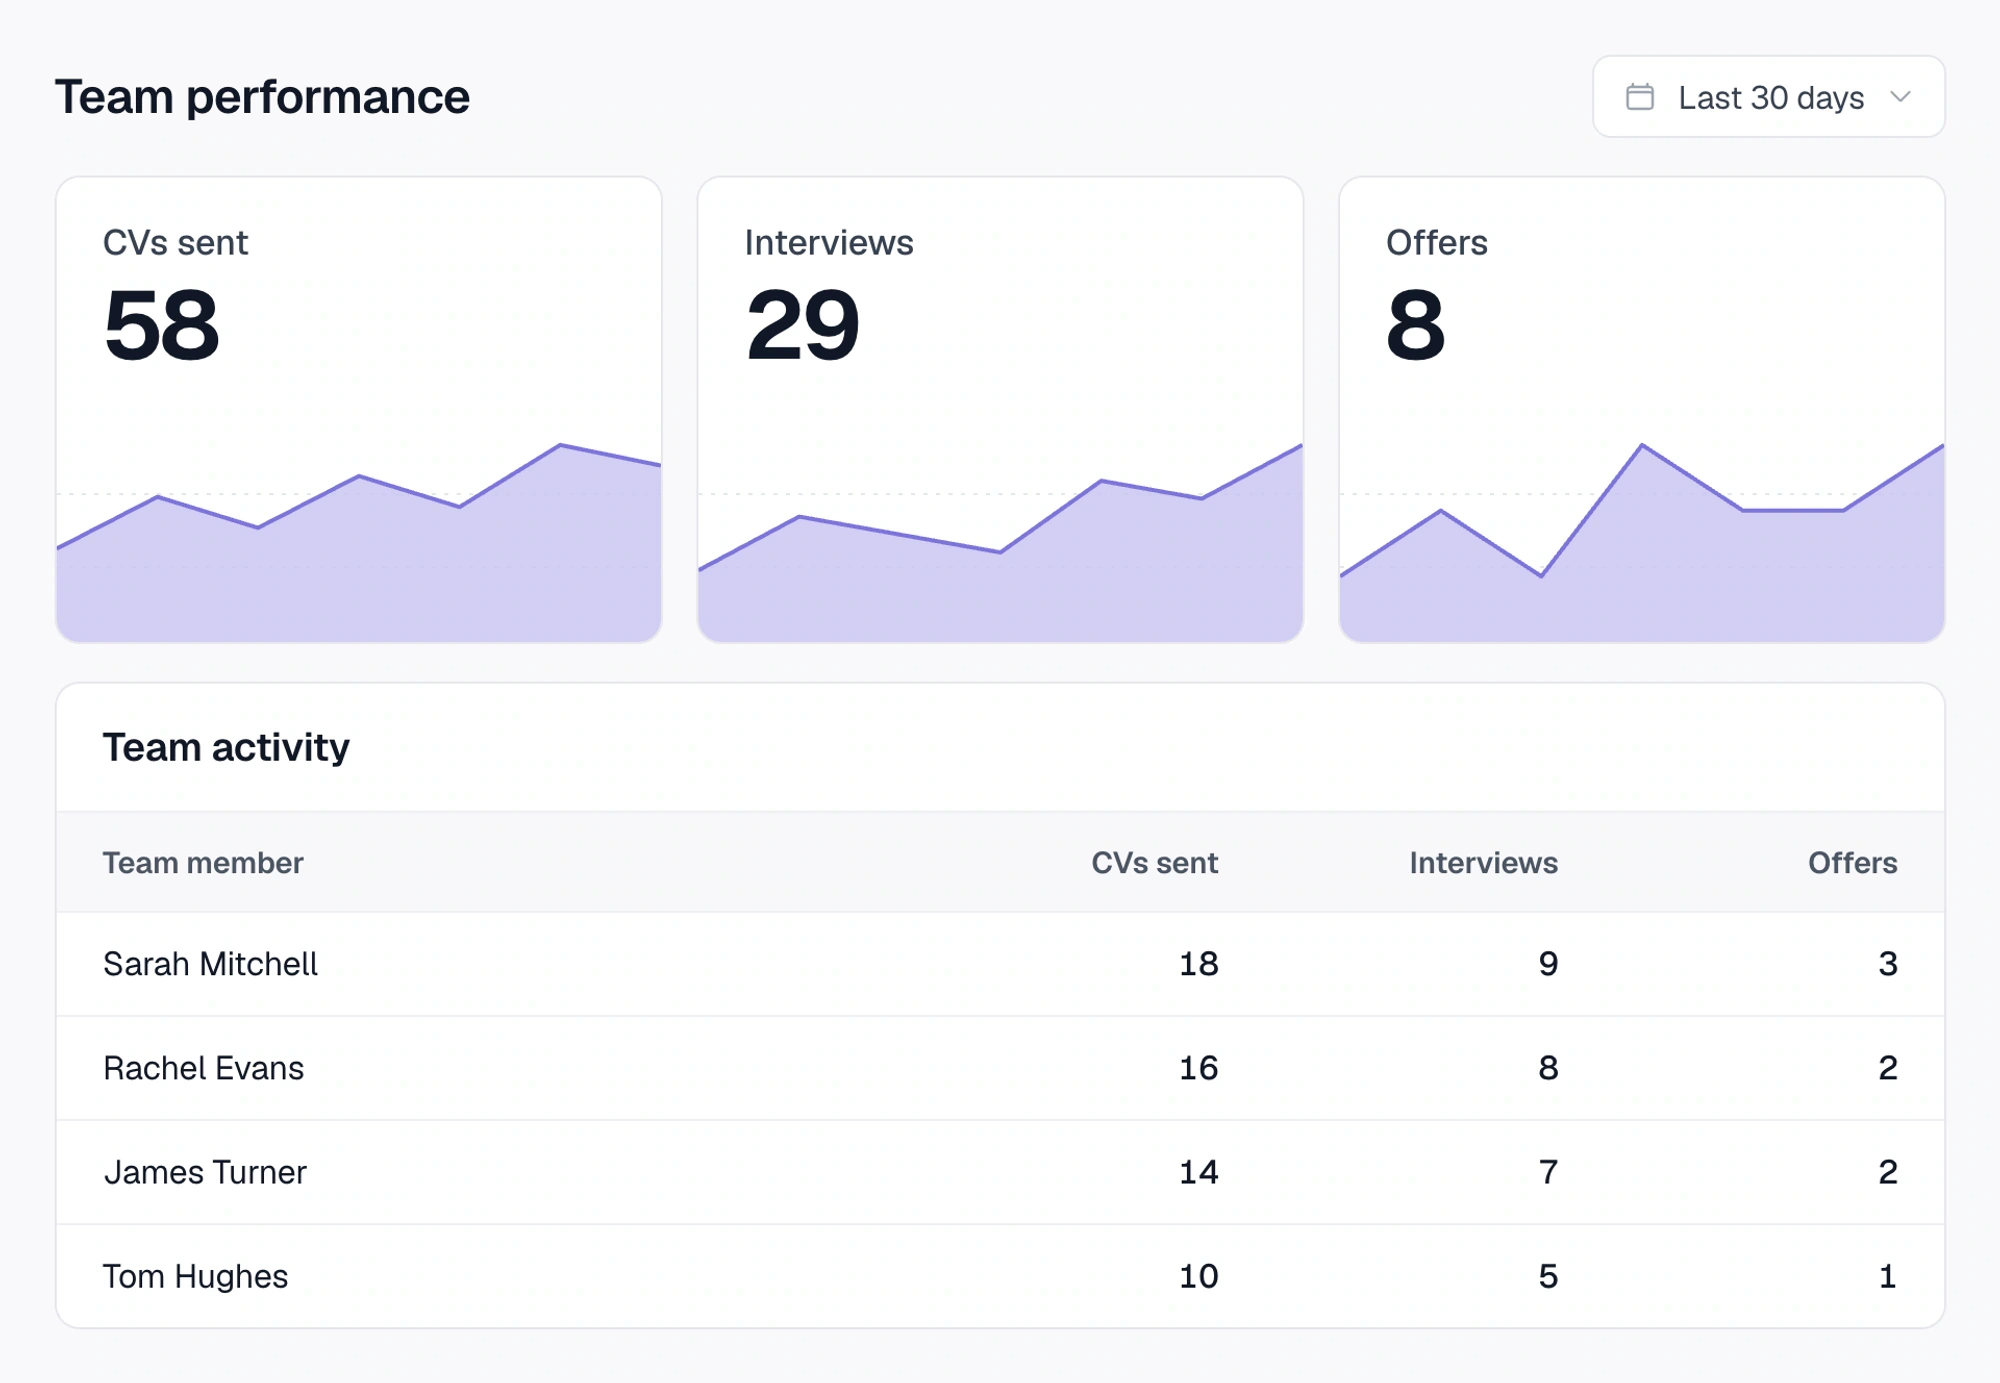The width and height of the screenshot is (2000, 1383).
Task: Click the Team member column header
Action: point(203,863)
